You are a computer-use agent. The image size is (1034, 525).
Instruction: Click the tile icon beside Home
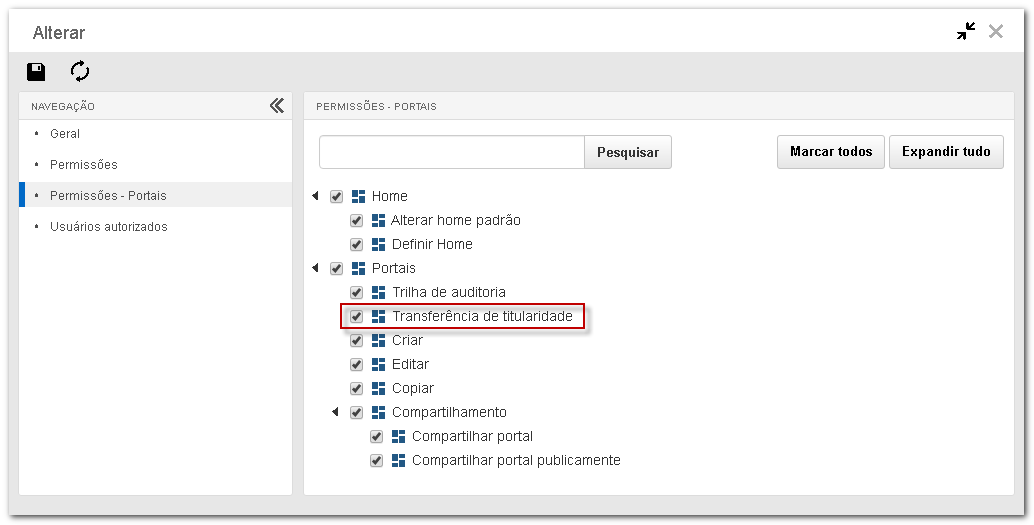[x=358, y=197]
